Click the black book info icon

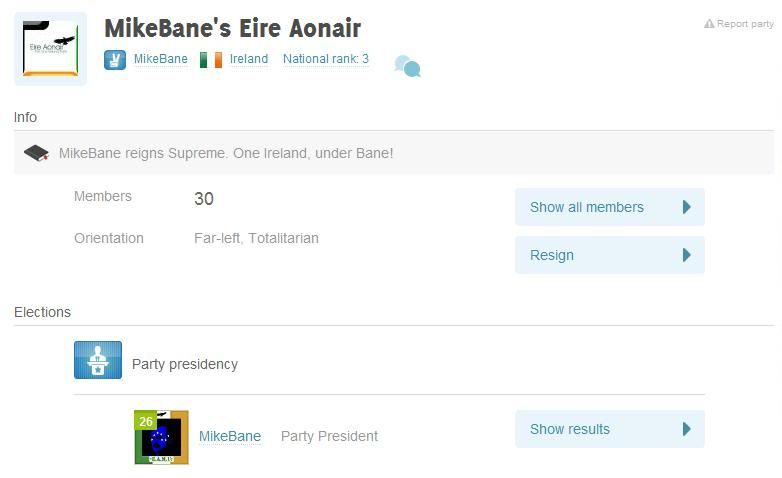[36, 153]
